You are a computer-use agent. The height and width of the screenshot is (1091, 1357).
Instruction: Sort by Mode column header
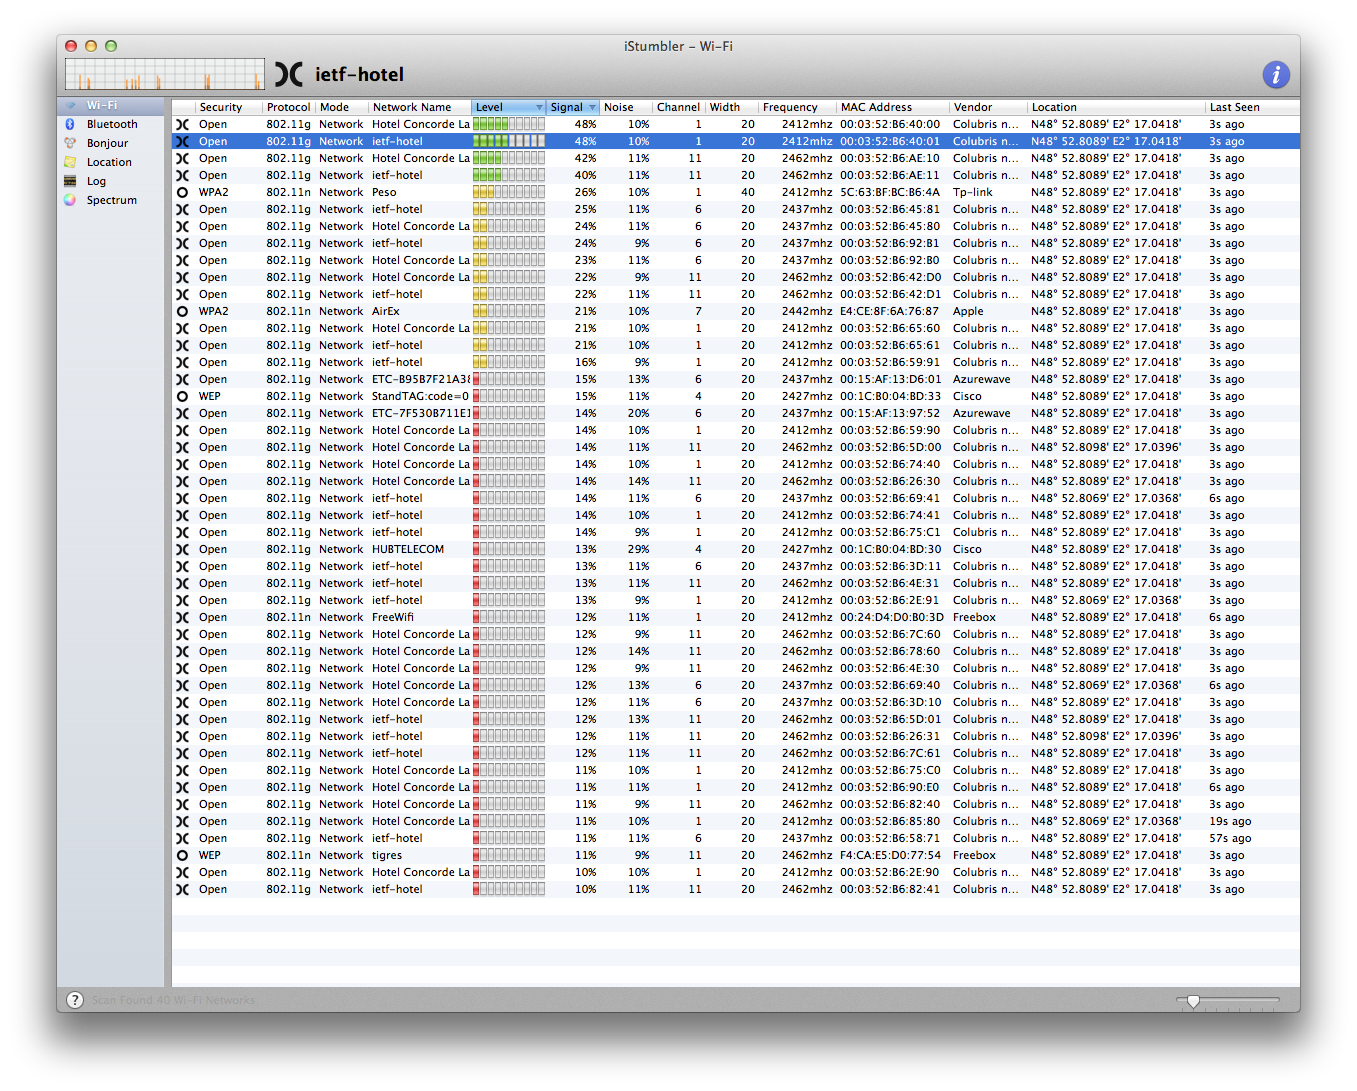(342, 107)
